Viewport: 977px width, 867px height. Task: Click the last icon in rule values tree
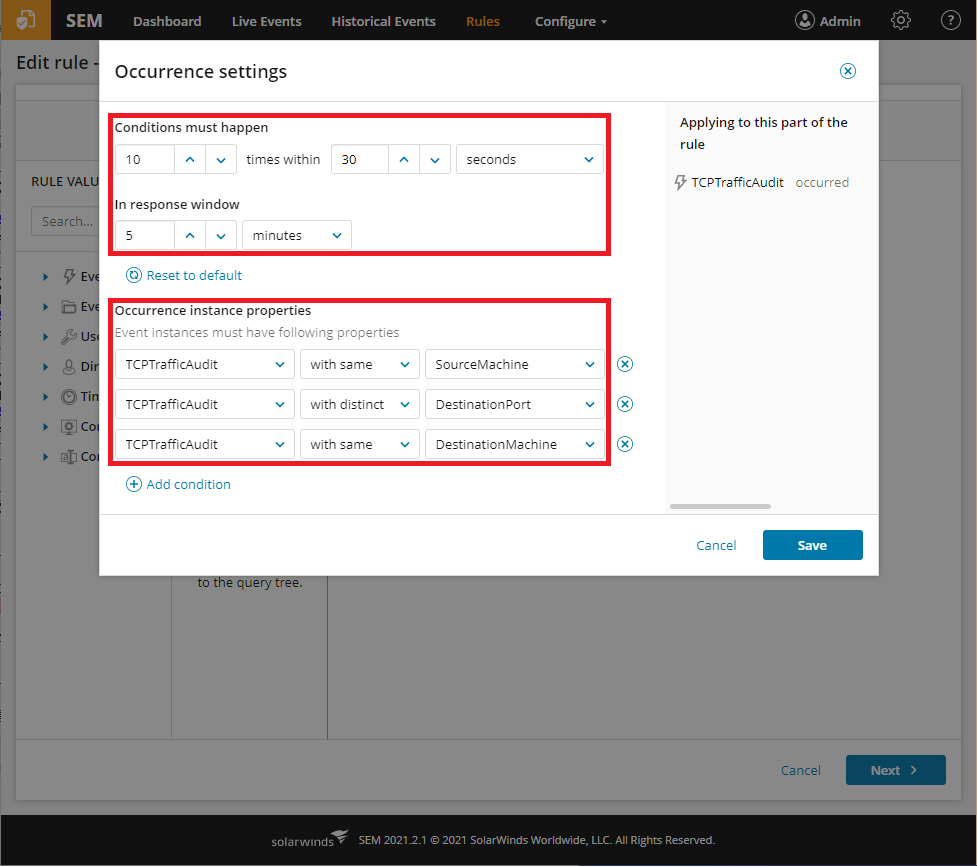[x=69, y=456]
